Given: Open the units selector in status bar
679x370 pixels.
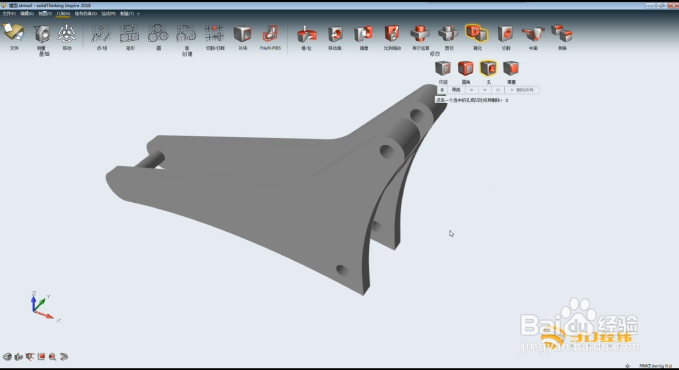Looking at the screenshot, I should click(x=656, y=366).
